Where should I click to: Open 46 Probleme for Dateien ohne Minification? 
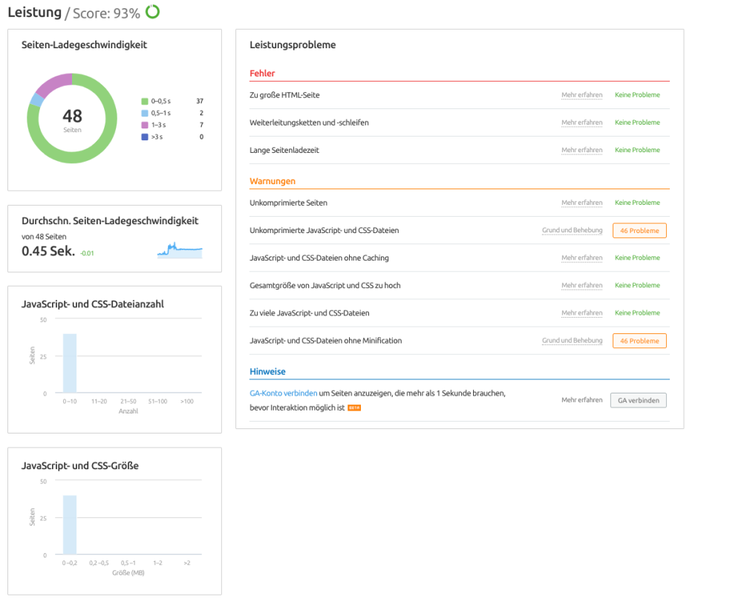pos(640,341)
